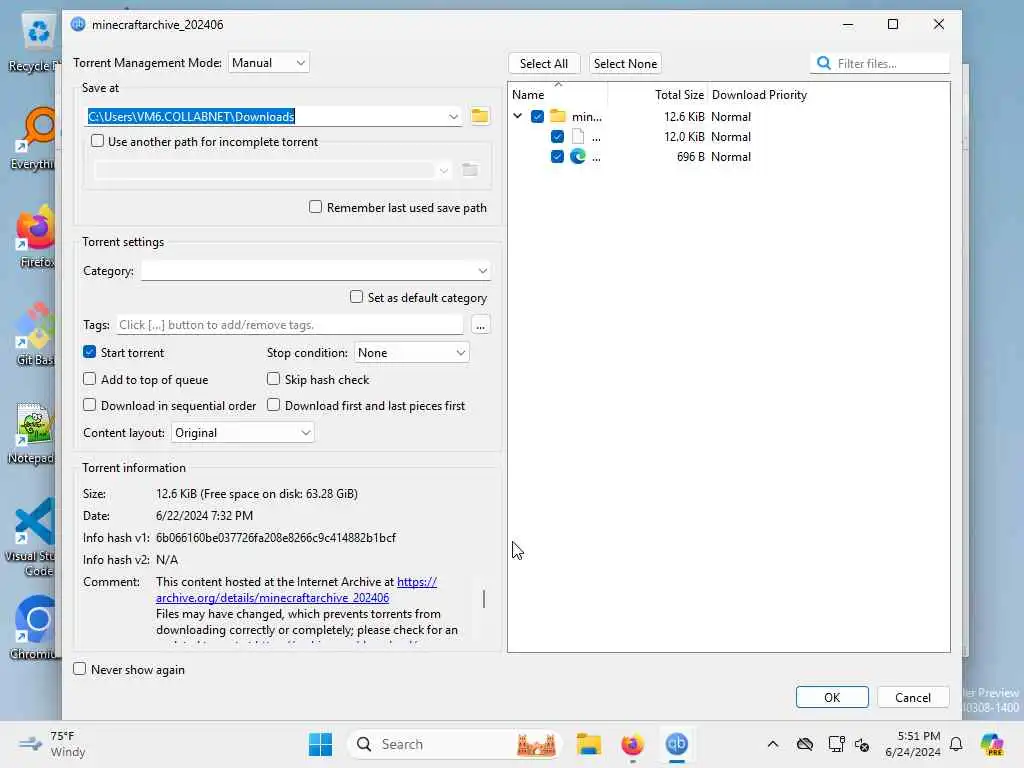The image size is (1024, 768).
Task: Enable Download in sequential order
Action: pos(90,405)
